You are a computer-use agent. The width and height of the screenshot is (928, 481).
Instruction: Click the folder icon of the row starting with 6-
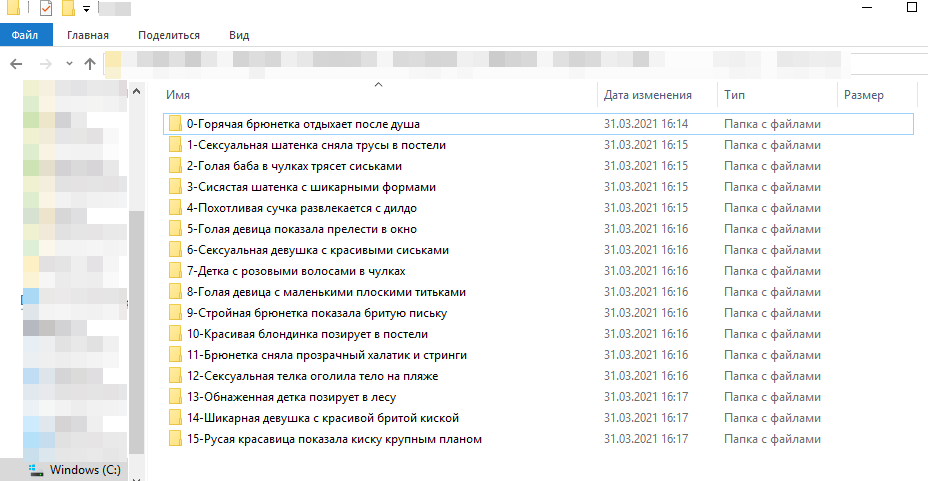click(175, 250)
